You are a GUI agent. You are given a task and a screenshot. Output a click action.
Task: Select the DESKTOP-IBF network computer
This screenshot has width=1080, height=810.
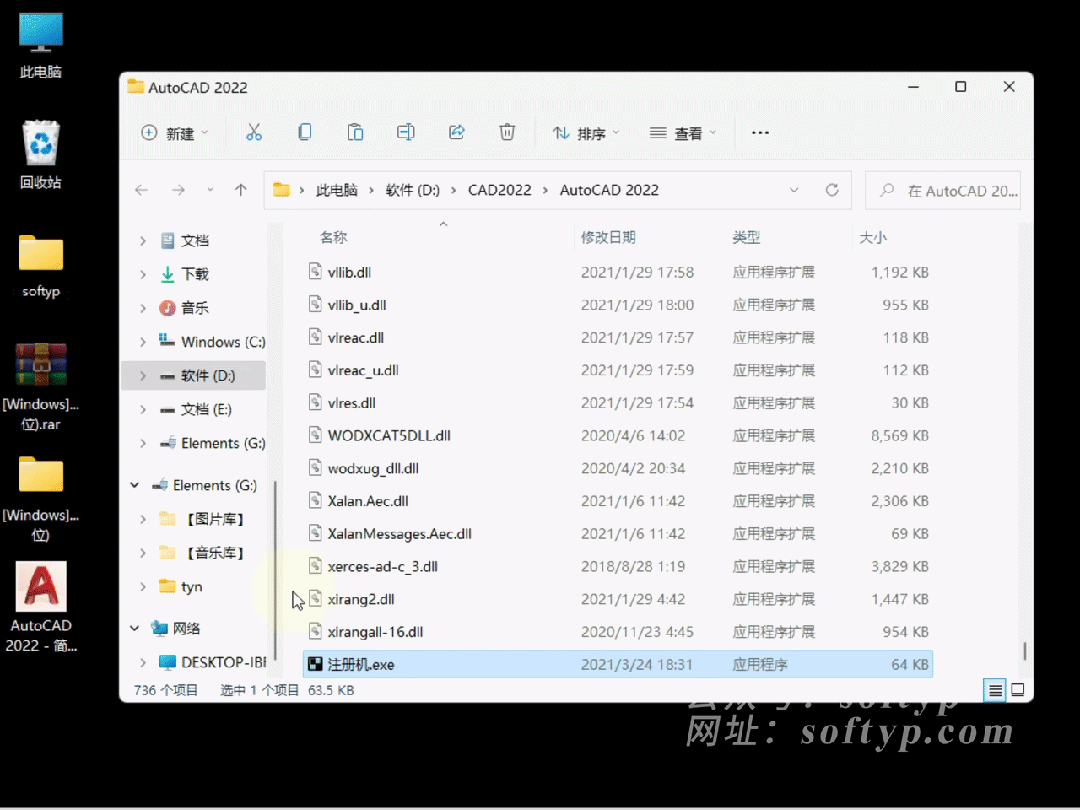point(212,662)
